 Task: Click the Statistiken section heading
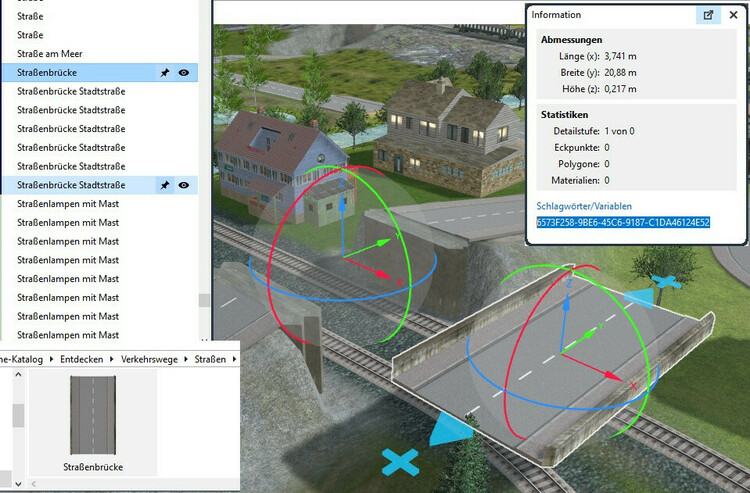click(564, 115)
